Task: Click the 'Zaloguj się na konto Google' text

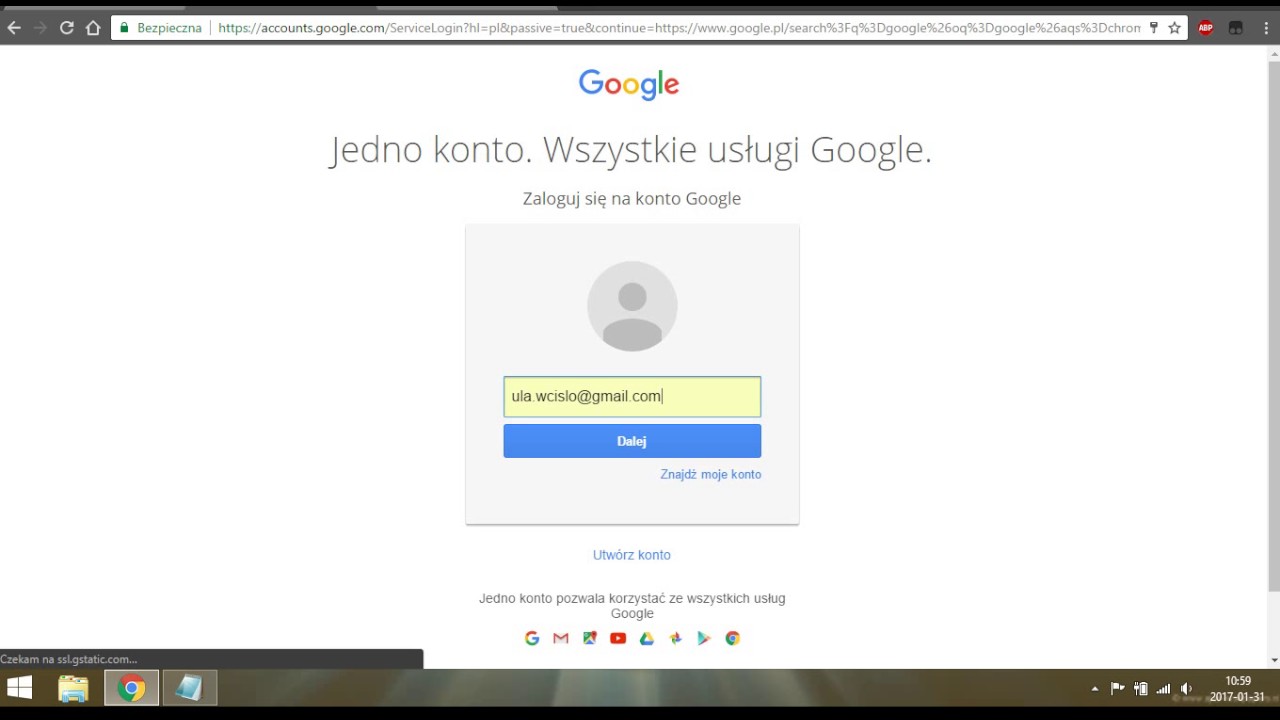Action: pyautogui.click(x=632, y=199)
